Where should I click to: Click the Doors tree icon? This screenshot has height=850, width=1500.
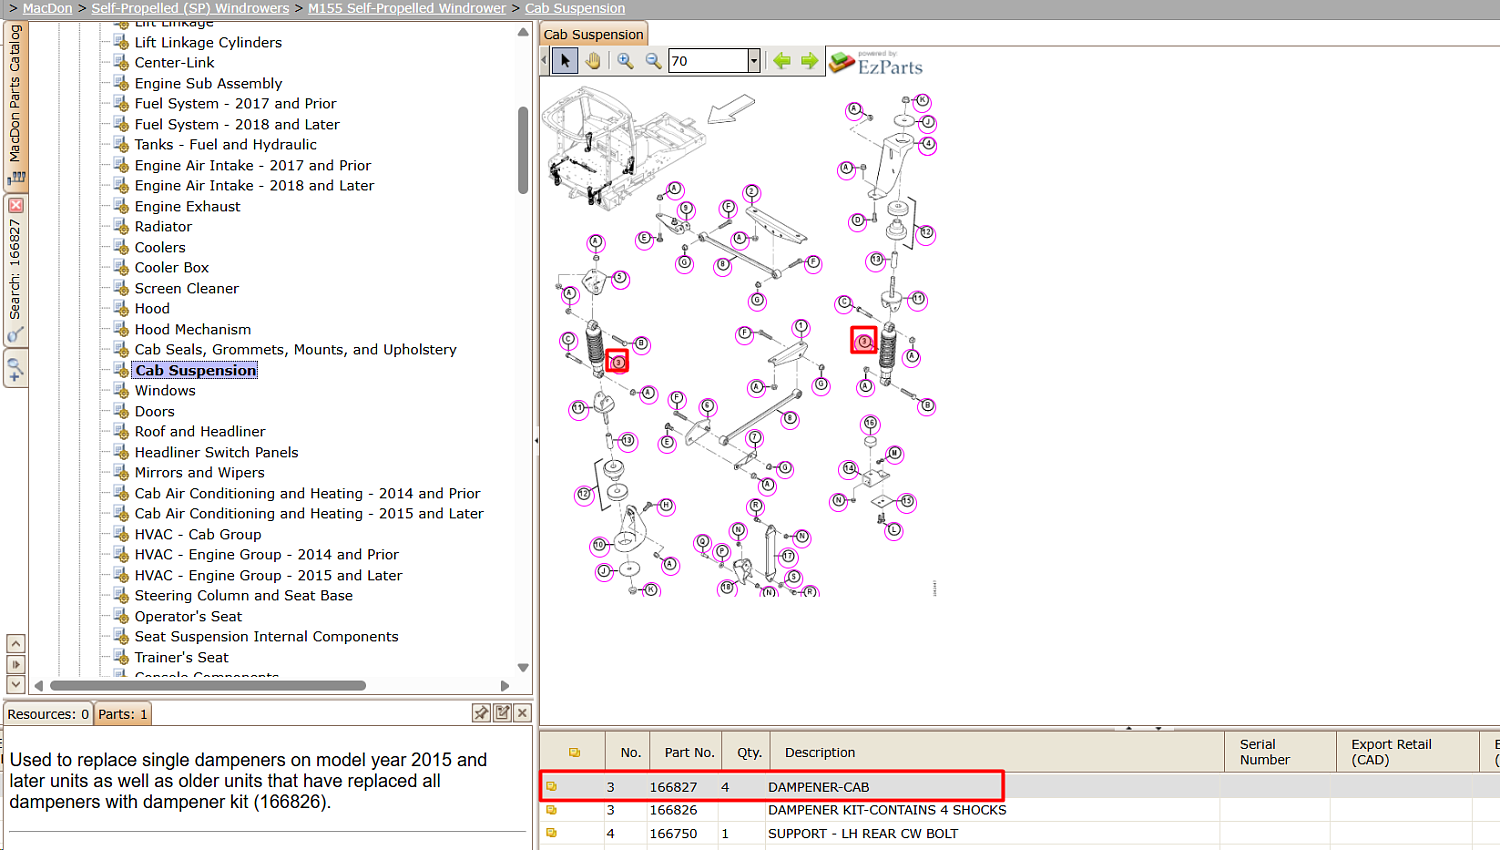tap(121, 411)
